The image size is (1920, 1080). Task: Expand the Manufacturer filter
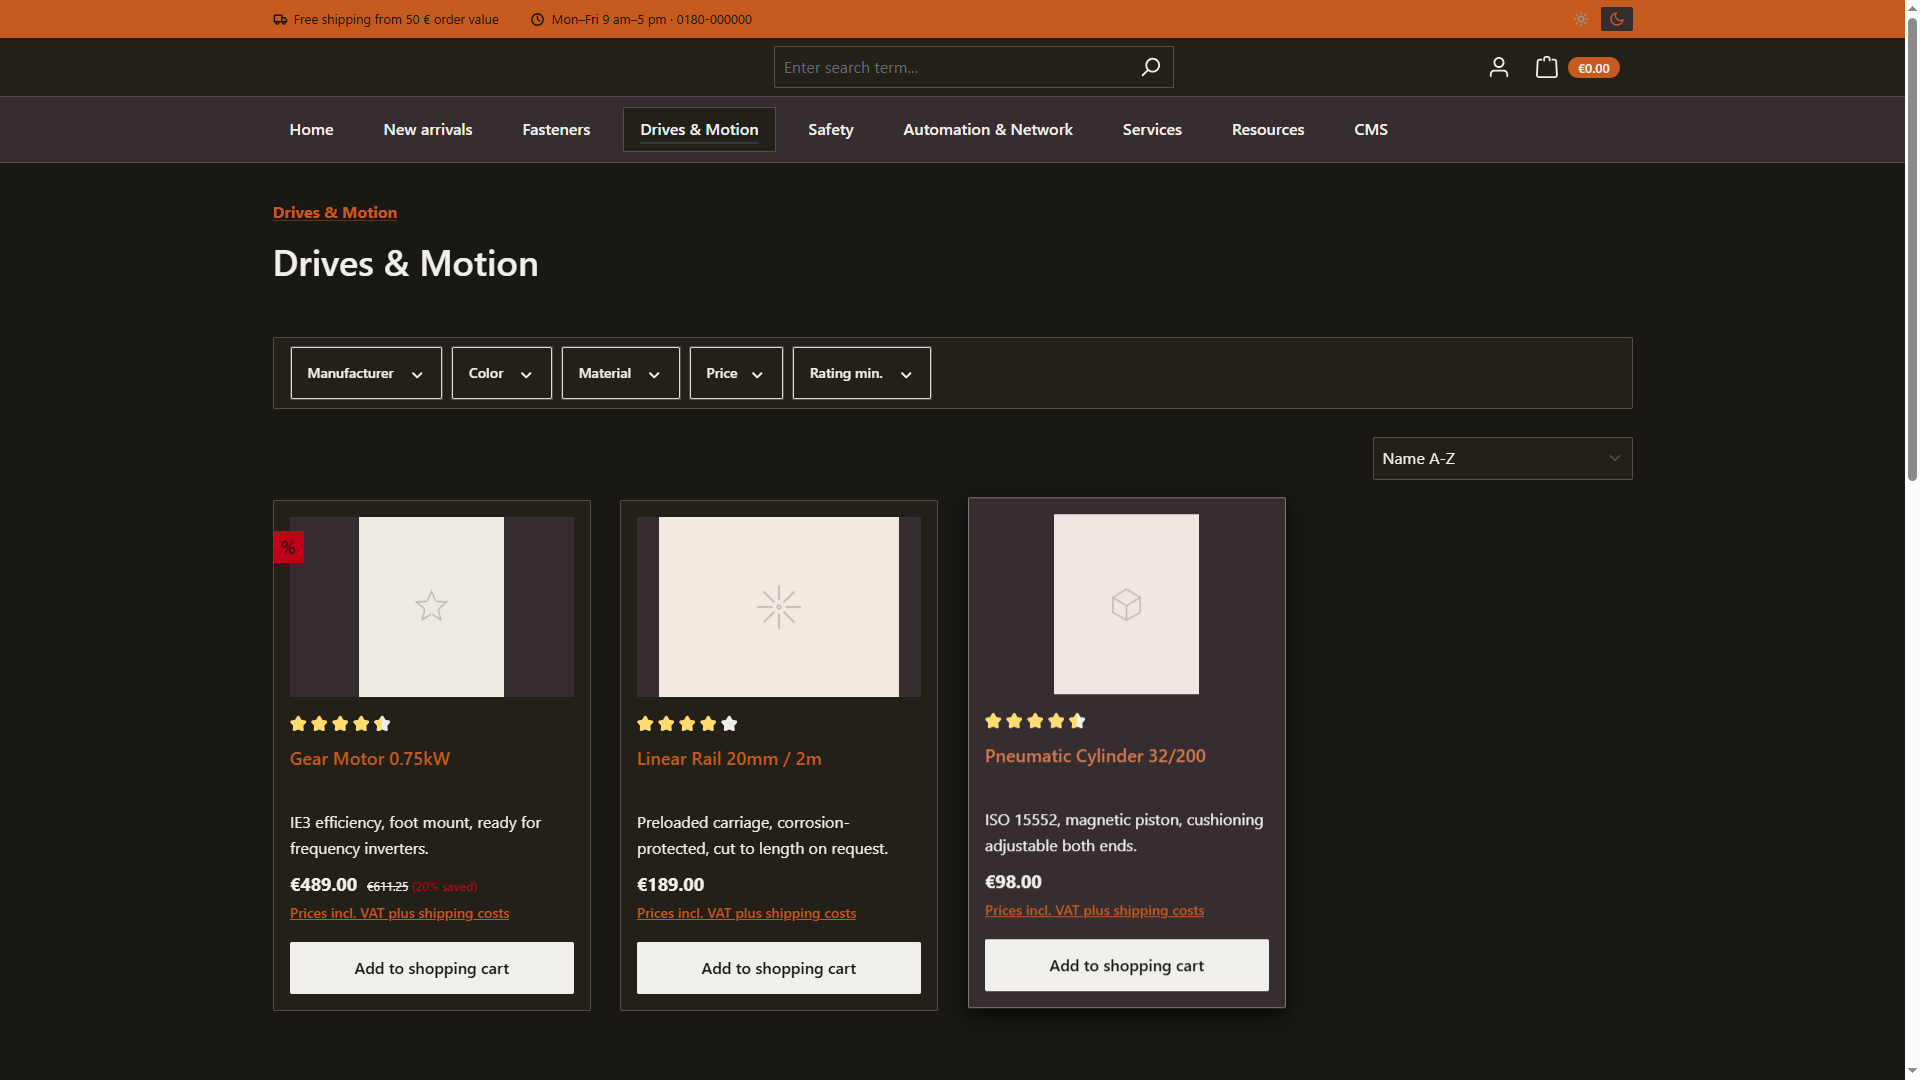(x=366, y=373)
